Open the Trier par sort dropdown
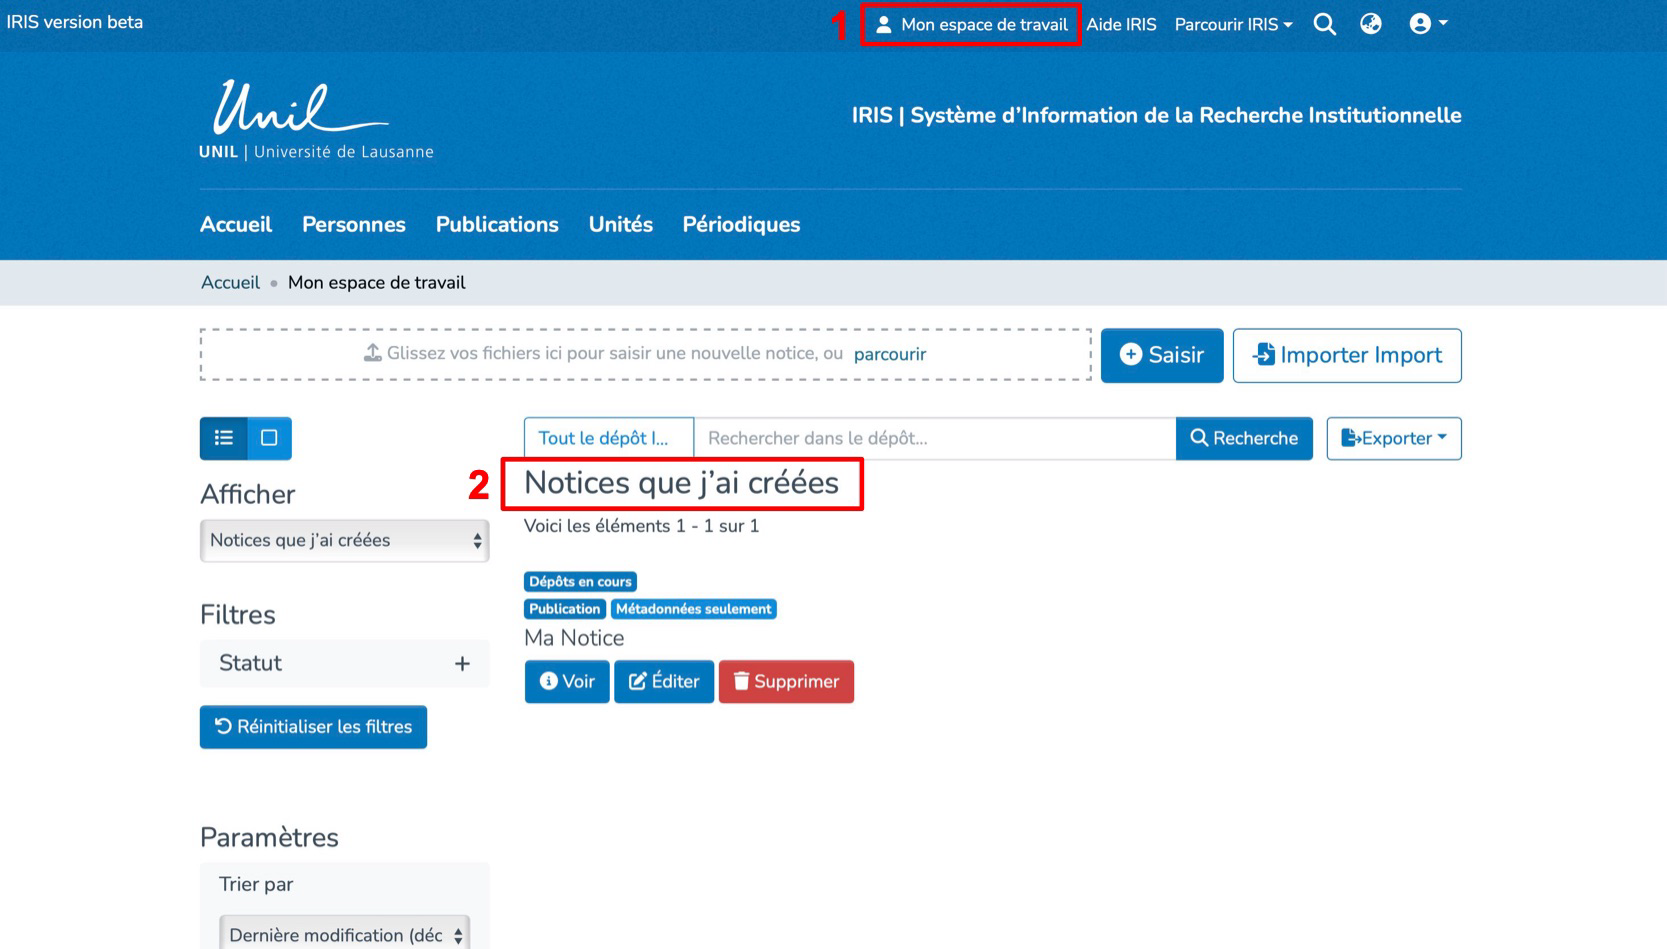The image size is (1667, 949). click(x=344, y=934)
